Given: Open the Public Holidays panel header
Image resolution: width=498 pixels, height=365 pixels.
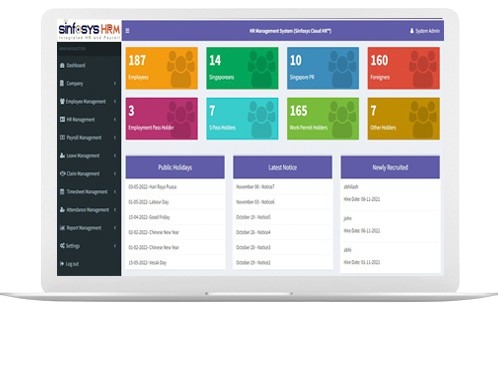Looking at the screenshot, I should tap(175, 167).
